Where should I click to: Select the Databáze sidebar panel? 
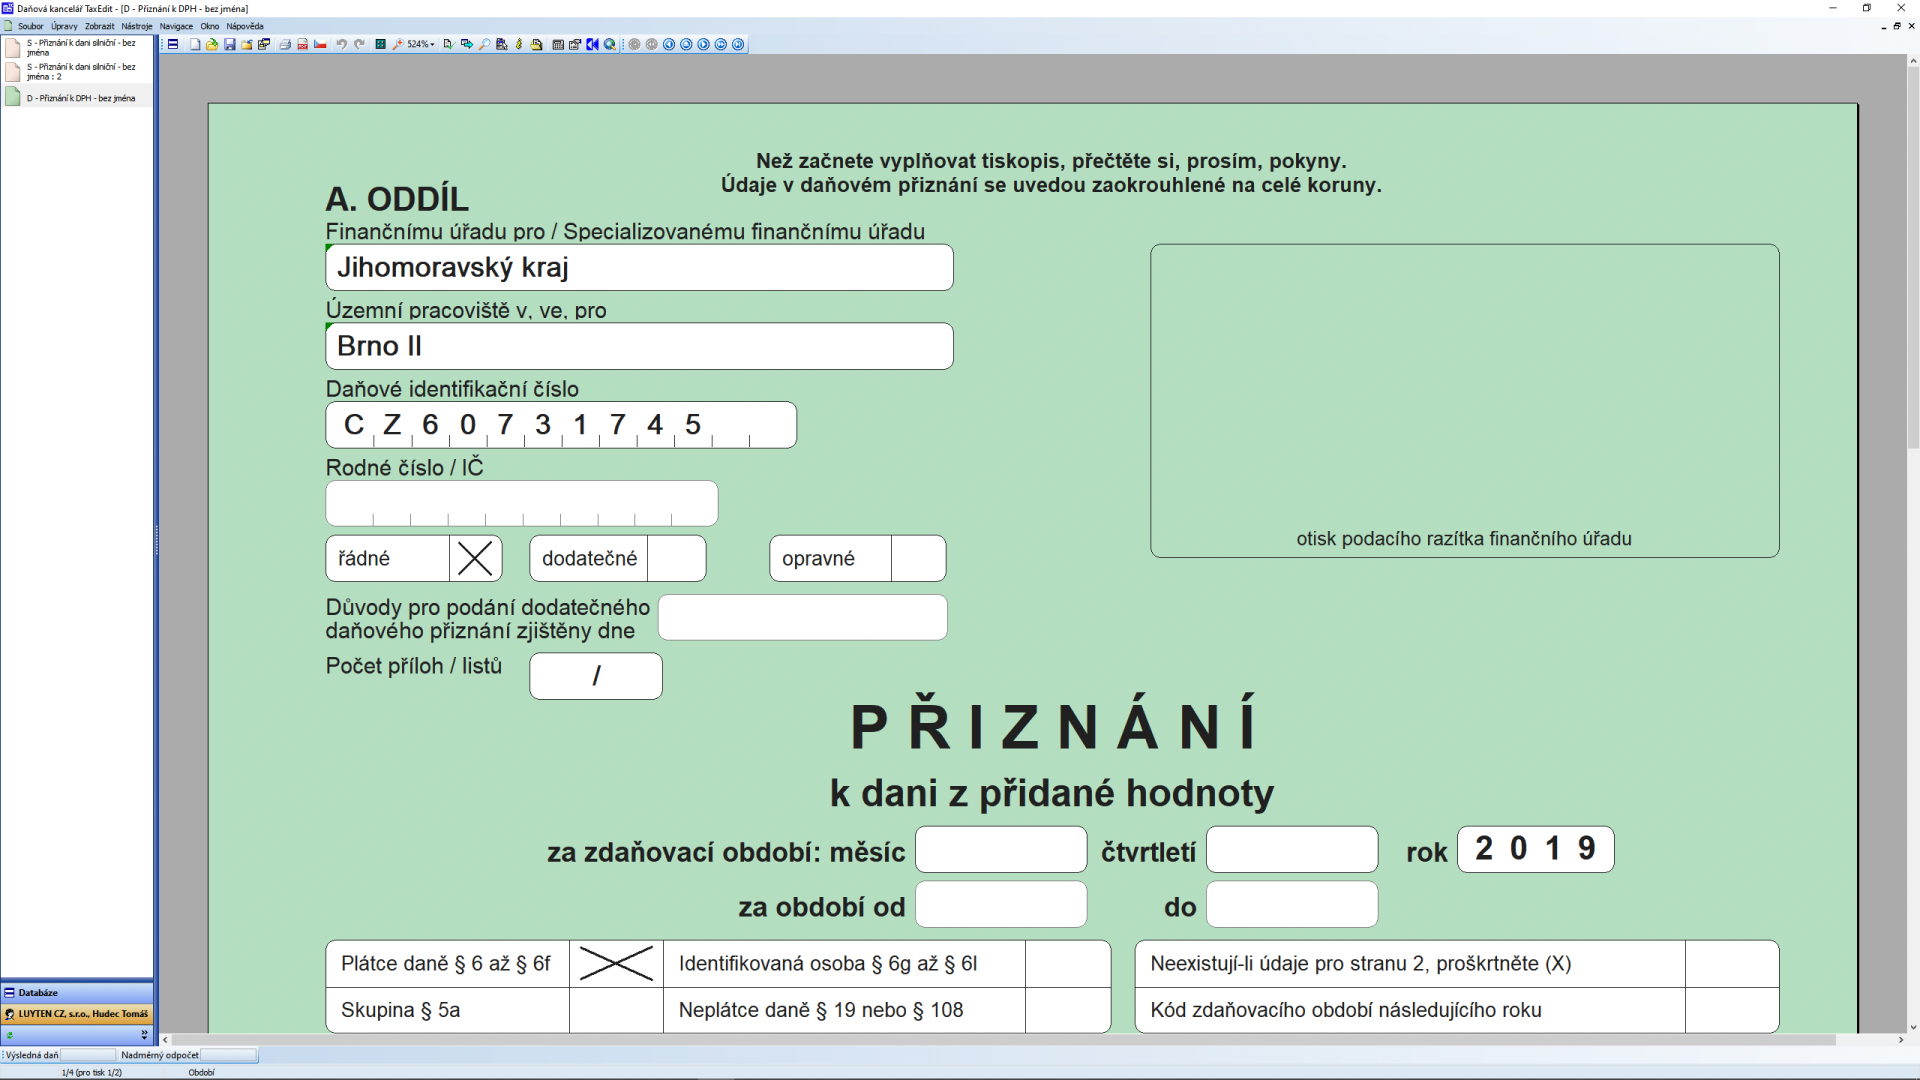click(77, 992)
